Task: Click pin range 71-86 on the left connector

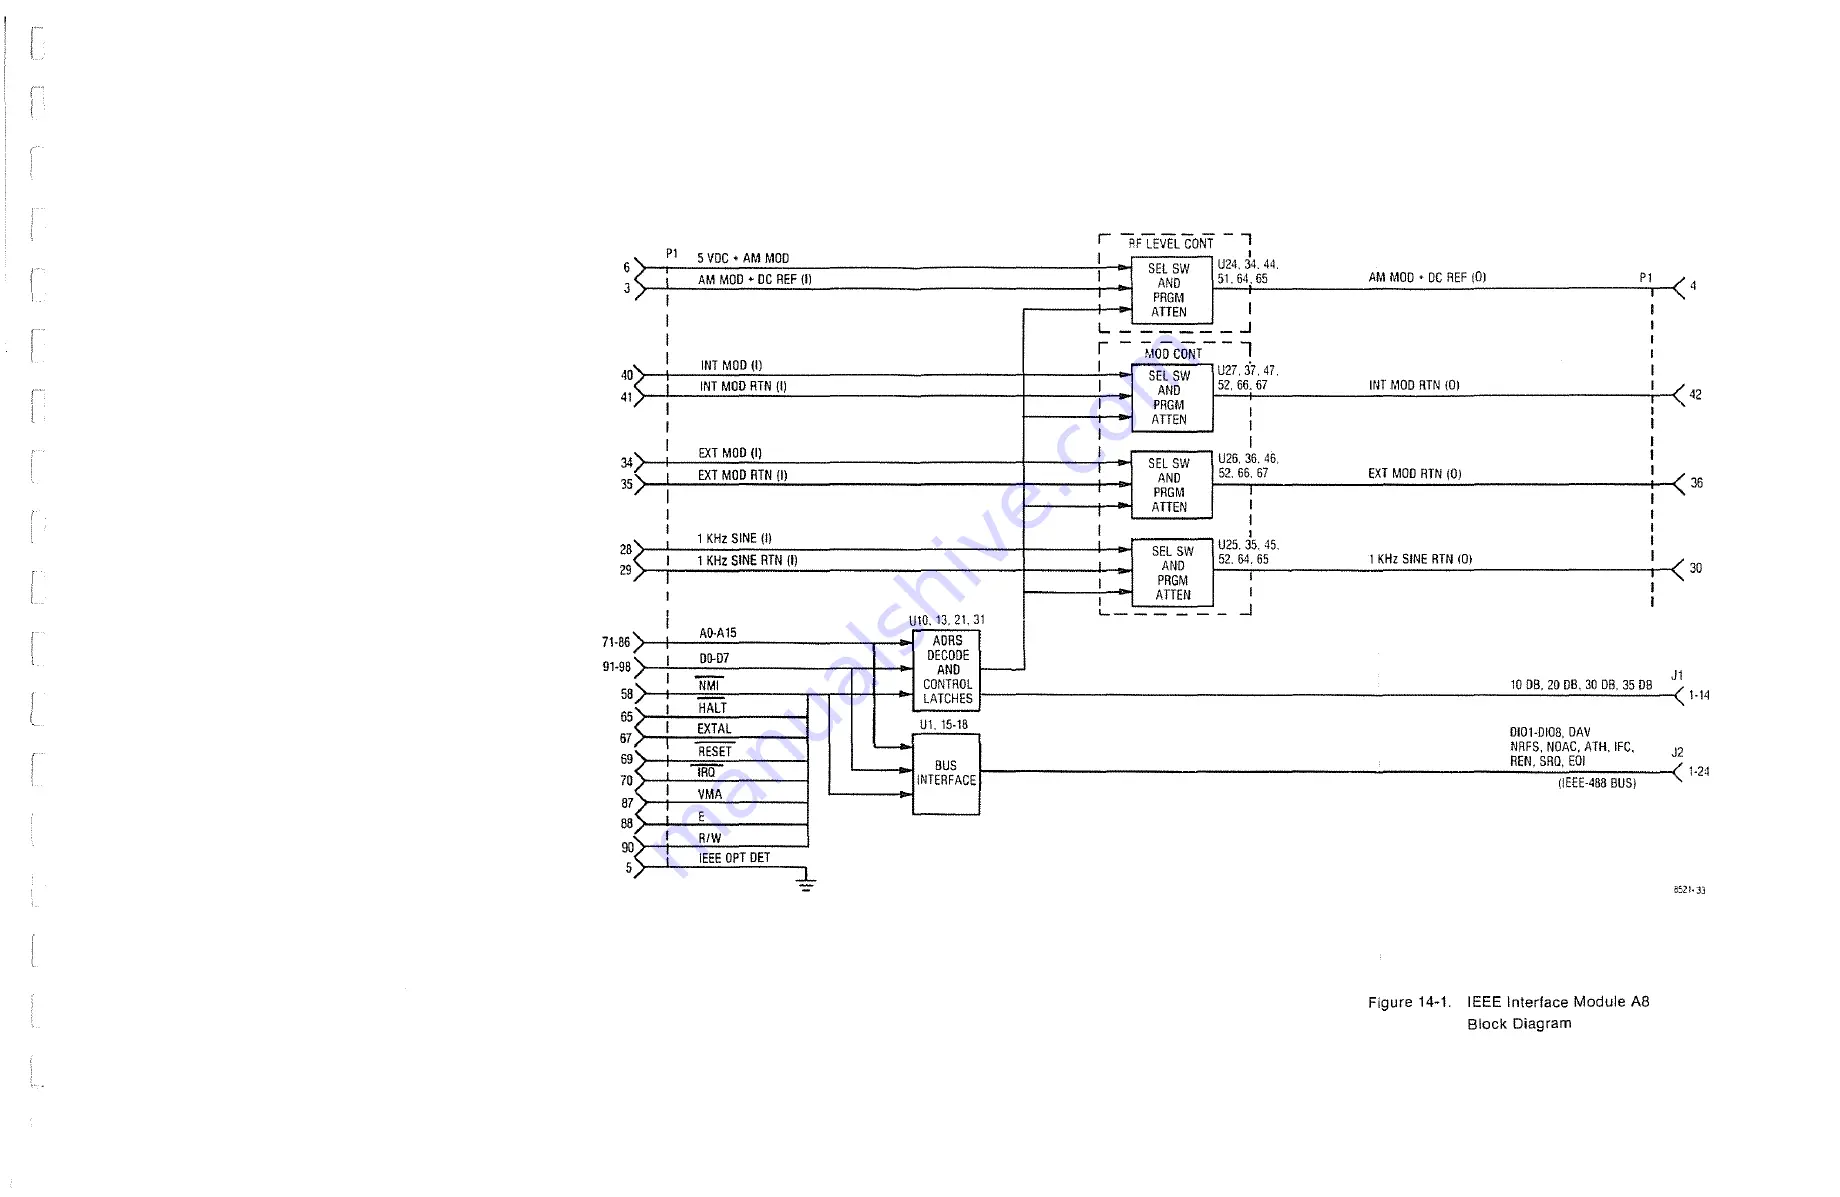Action: click(616, 642)
